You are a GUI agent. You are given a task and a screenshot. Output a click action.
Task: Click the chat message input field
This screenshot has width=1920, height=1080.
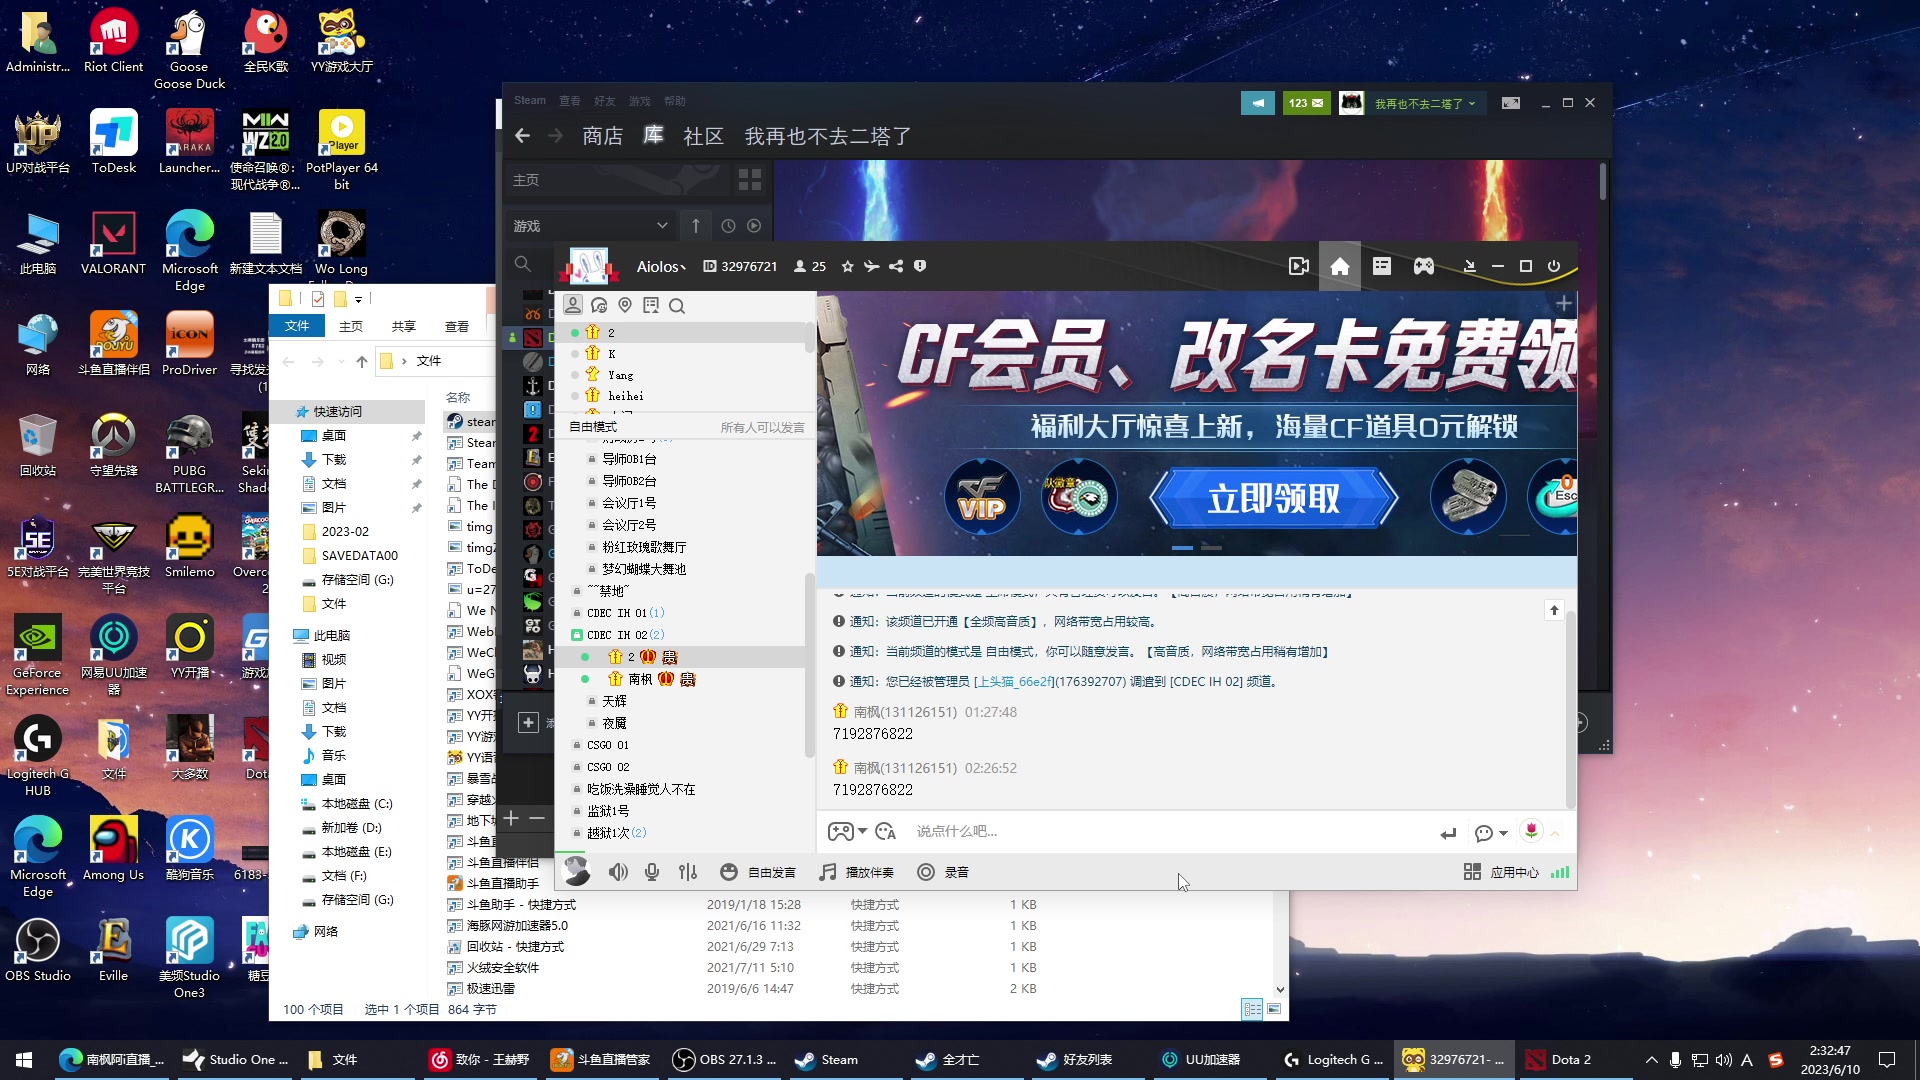tap(1170, 831)
